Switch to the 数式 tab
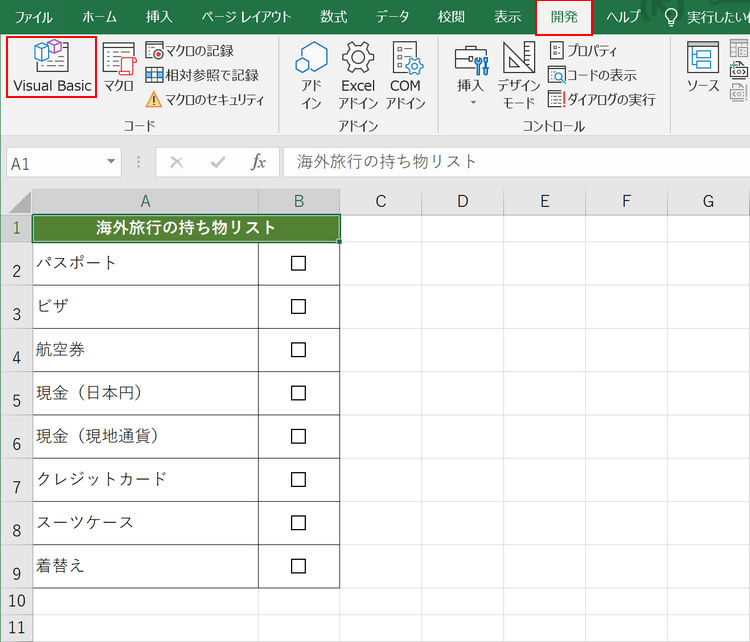750x642 pixels. [333, 17]
